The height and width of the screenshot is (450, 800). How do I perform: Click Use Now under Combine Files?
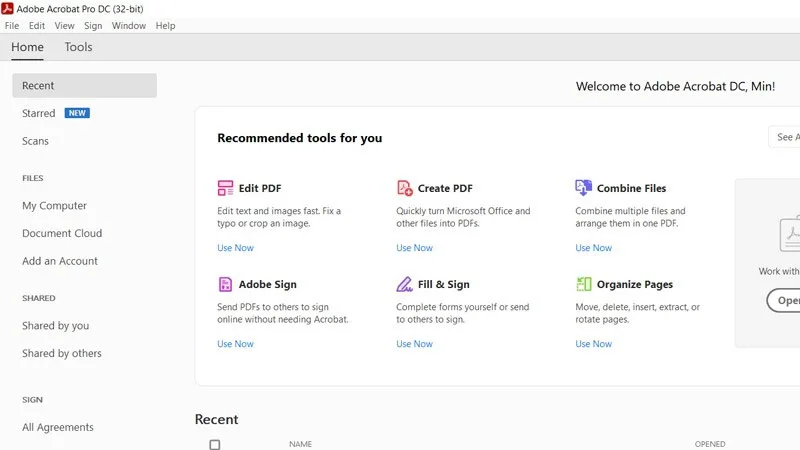click(x=593, y=247)
